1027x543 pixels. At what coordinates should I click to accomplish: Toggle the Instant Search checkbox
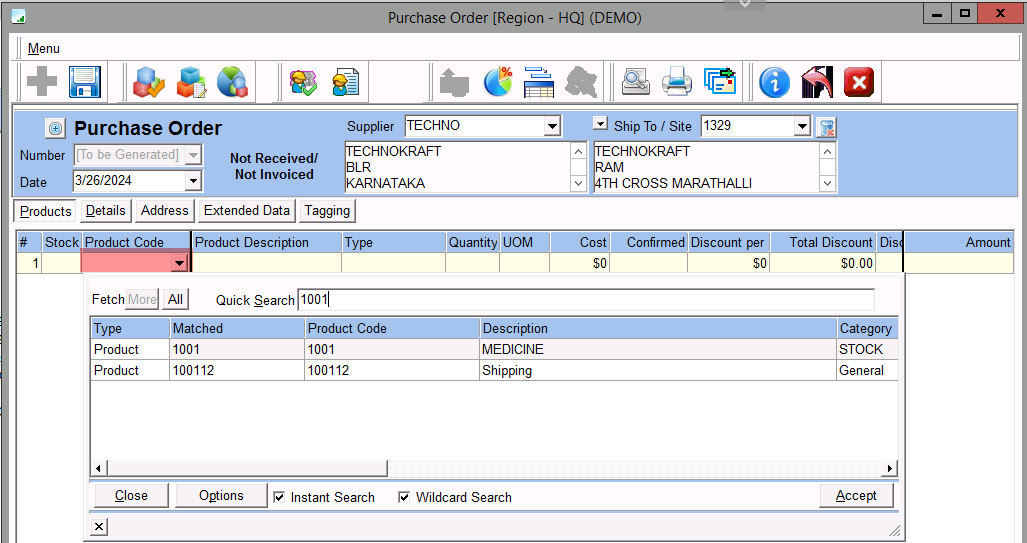tap(279, 497)
